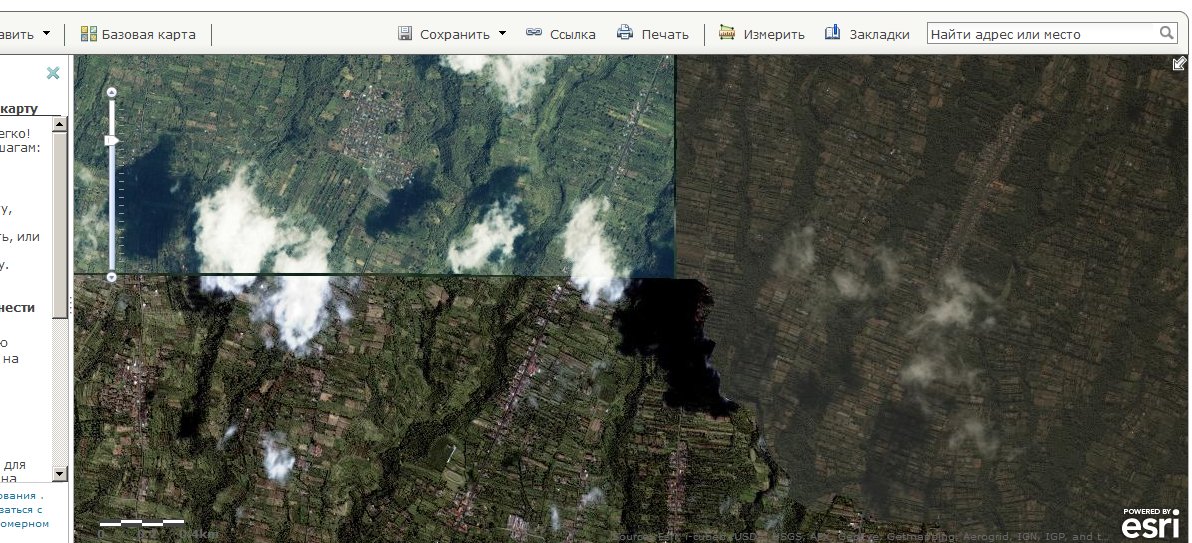Close the side panel with X

53,73
